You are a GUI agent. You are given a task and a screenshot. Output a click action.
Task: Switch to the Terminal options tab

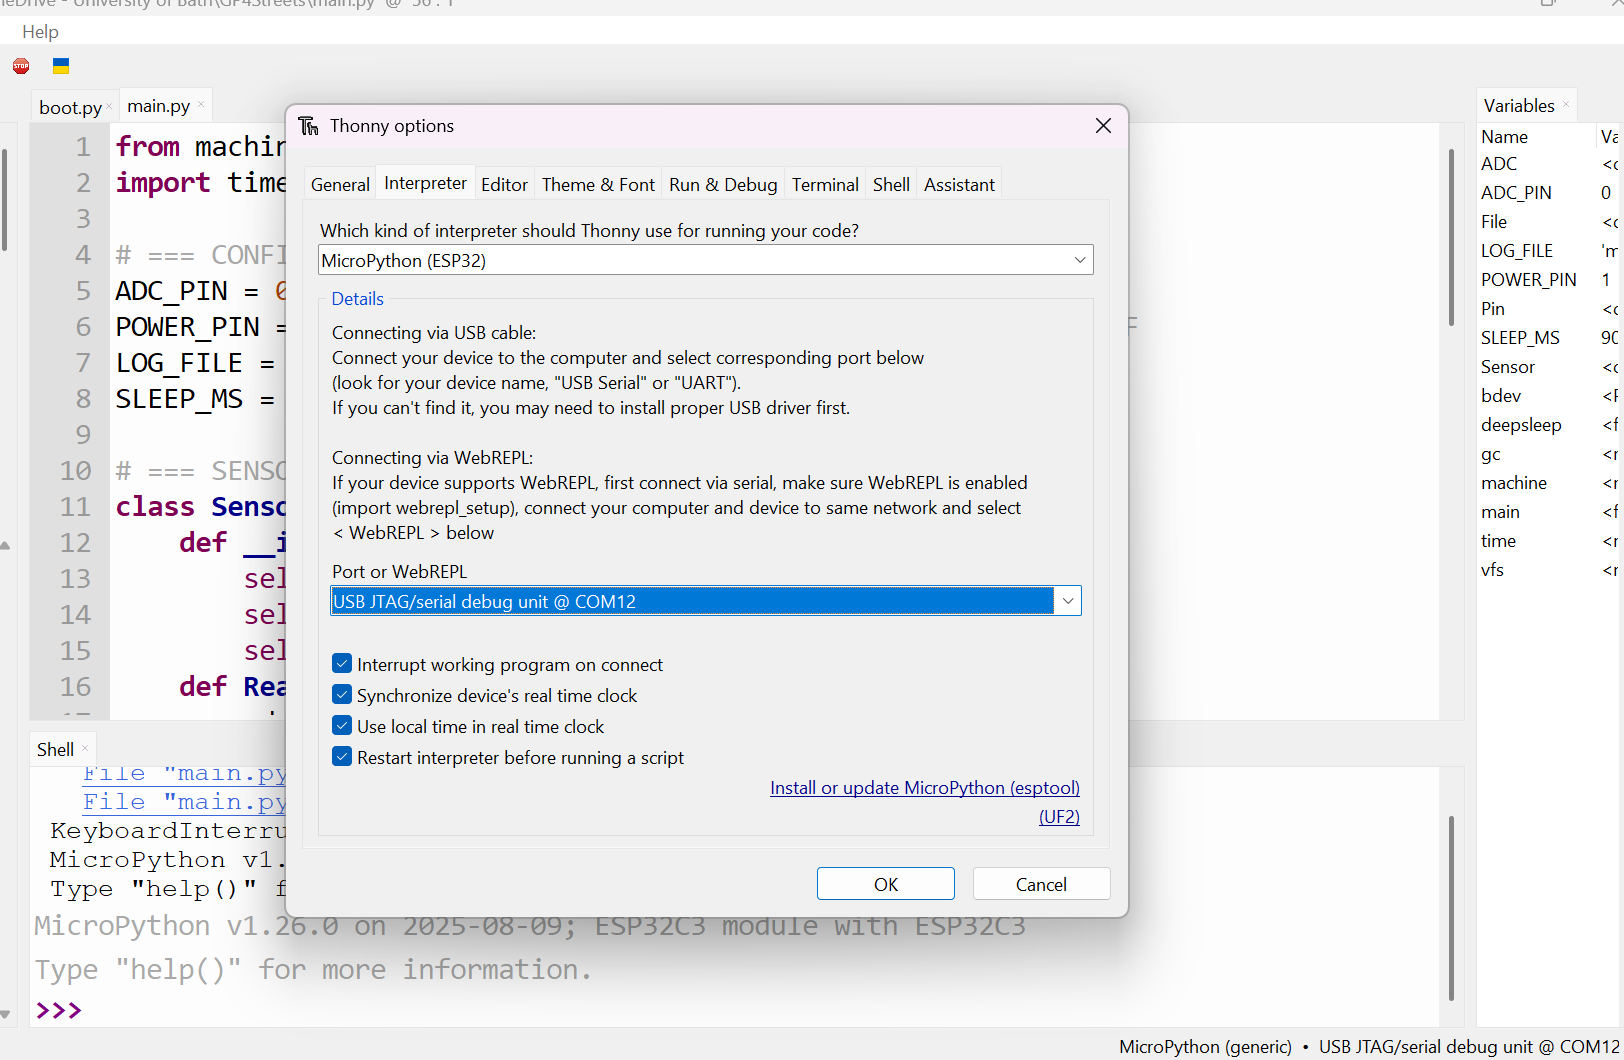click(x=825, y=185)
